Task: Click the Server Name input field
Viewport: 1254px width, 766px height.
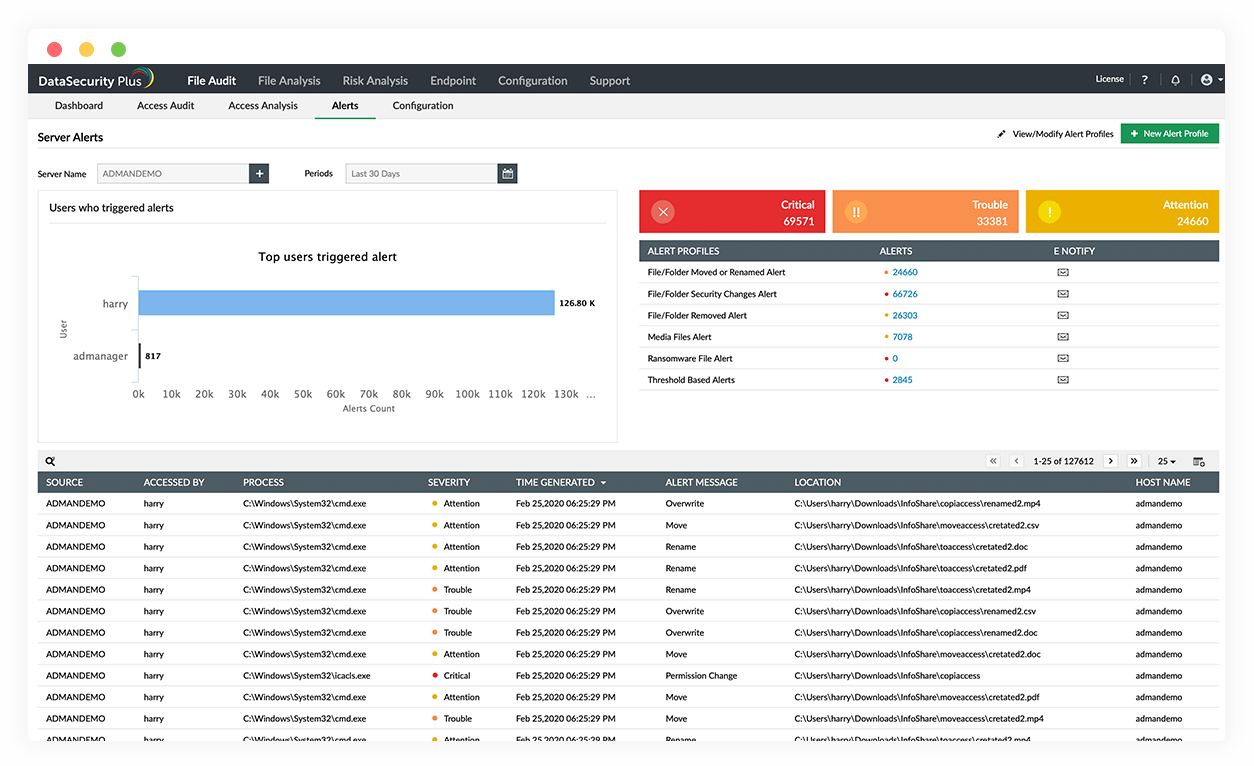Action: [x=173, y=173]
